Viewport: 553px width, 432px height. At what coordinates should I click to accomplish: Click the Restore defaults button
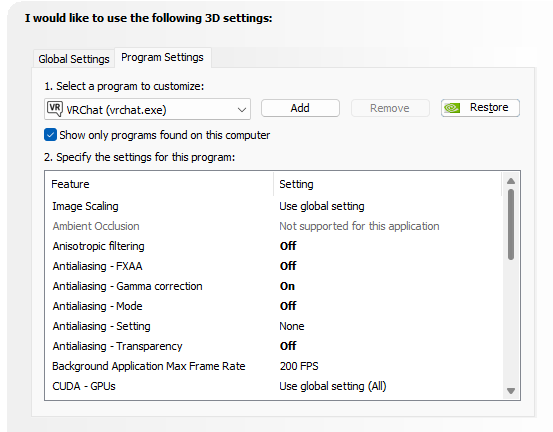(x=480, y=108)
